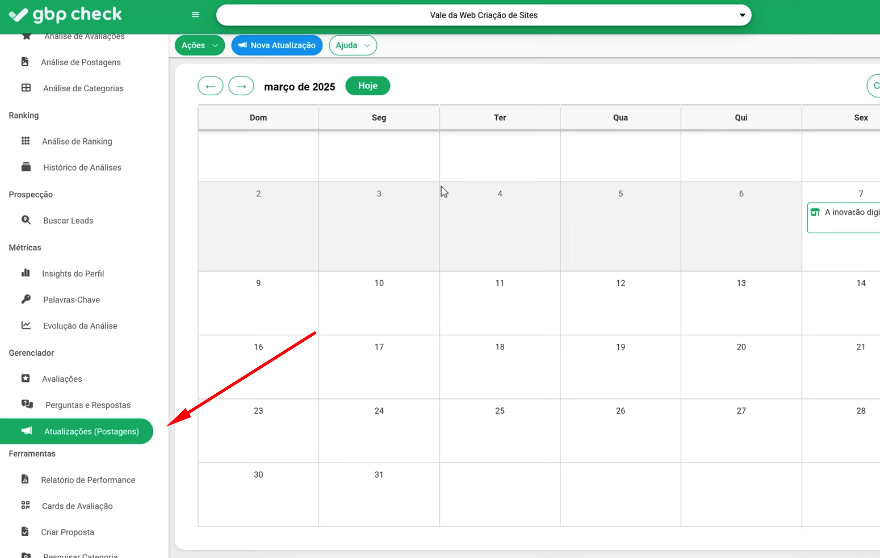Open Criar Proposta menu item
This screenshot has width=880, height=558.
pos(67,532)
